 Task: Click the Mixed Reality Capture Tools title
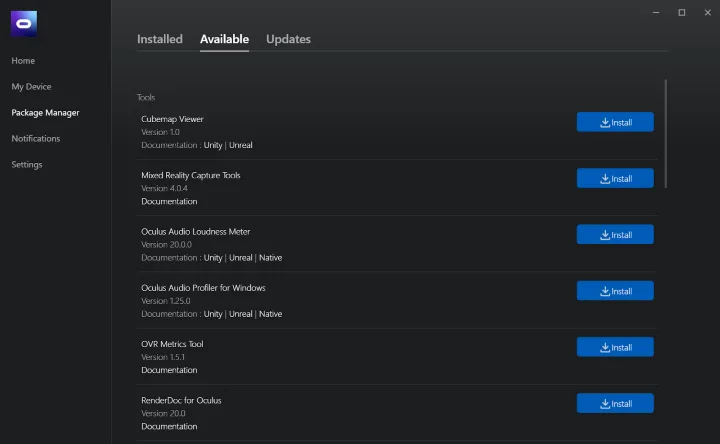pyautogui.click(x=191, y=175)
